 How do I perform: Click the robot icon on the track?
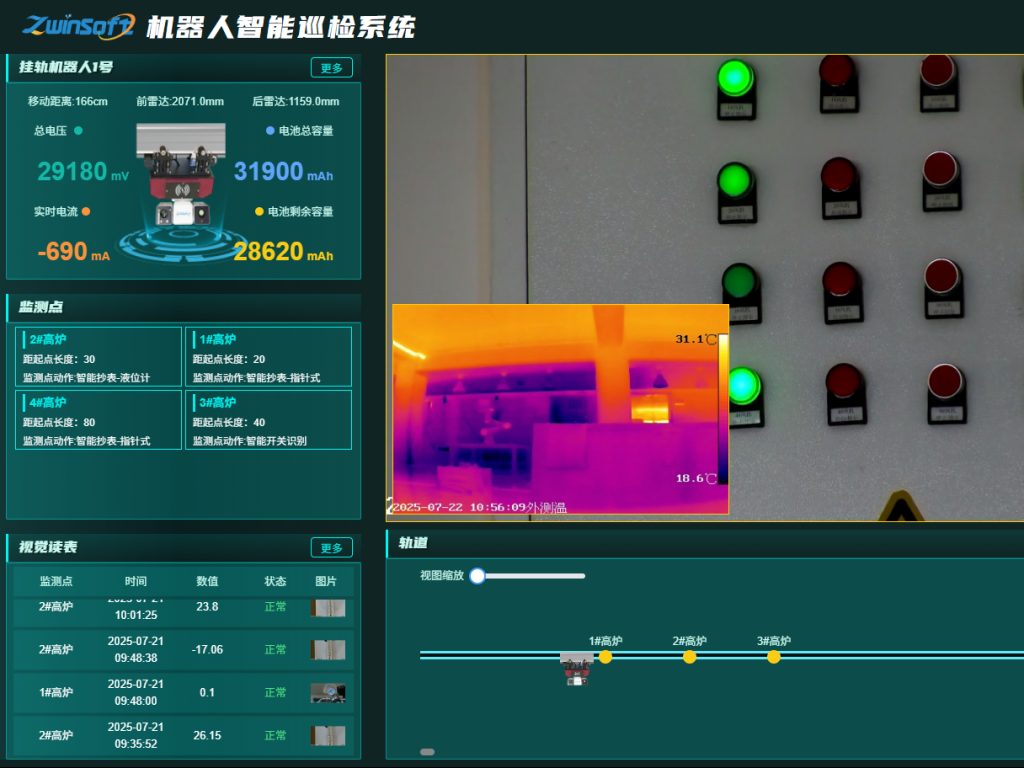577,667
